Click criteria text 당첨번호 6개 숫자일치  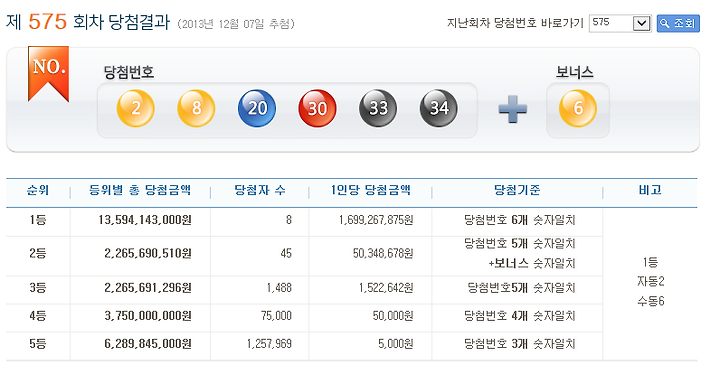pos(519,220)
